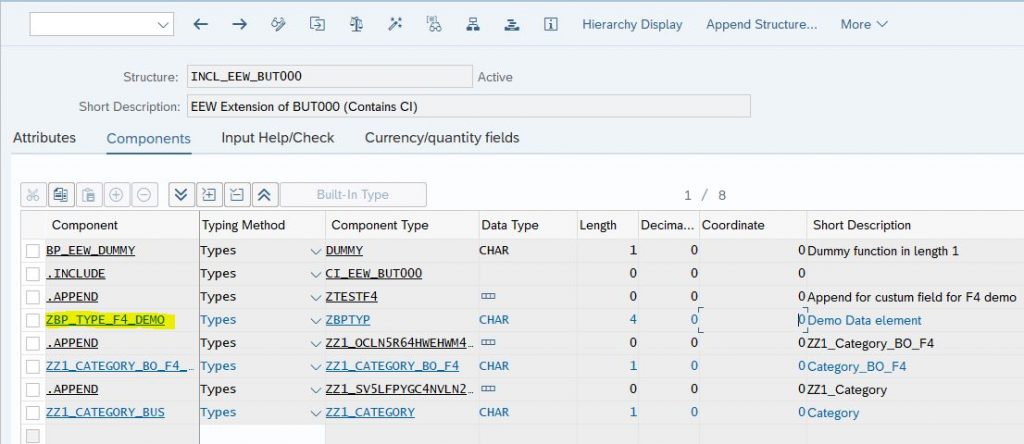Click the Activate (magic wand) icon
This screenshot has height=444, width=1024.
click(x=395, y=24)
